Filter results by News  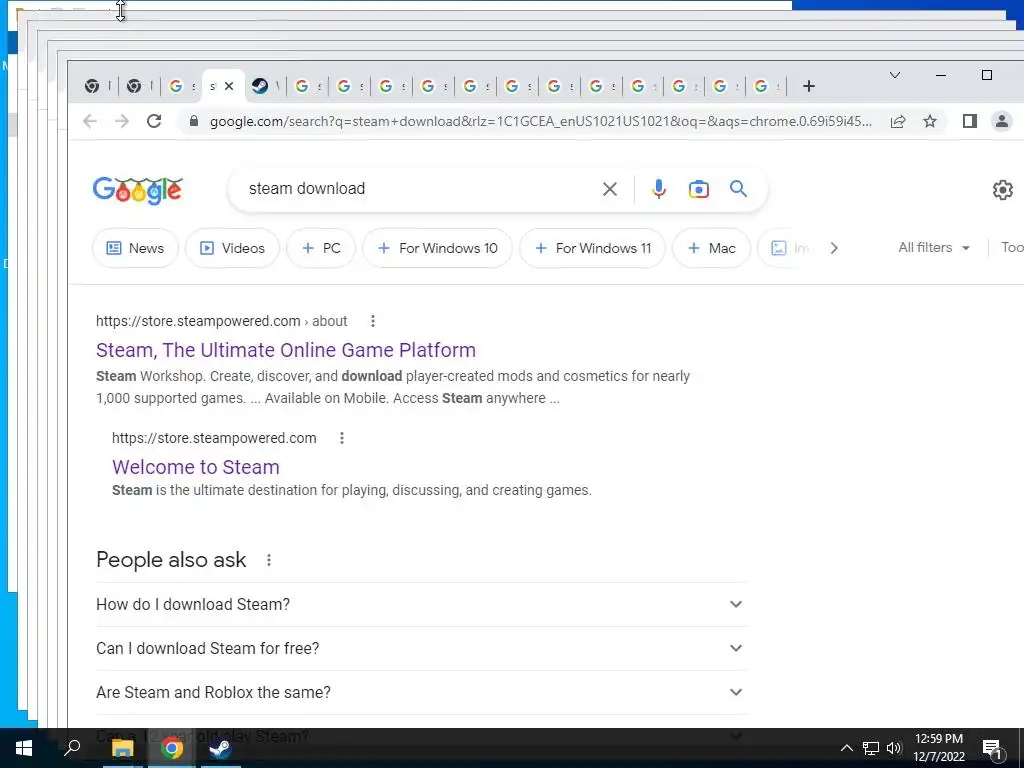tap(135, 248)
